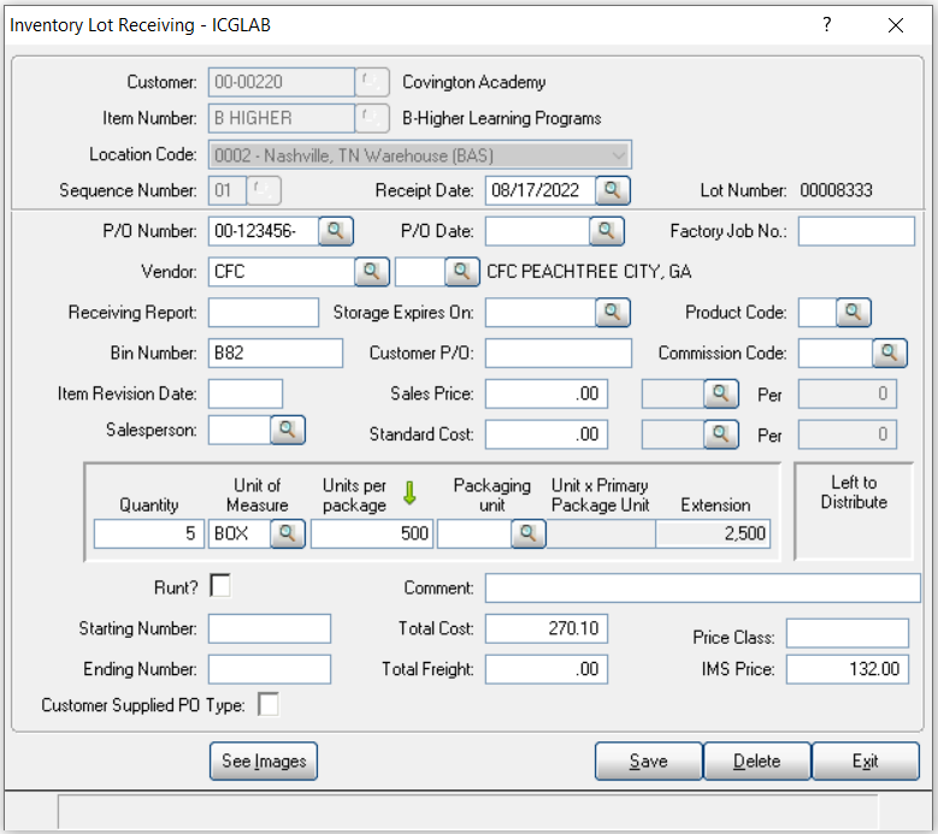Image resolution: width=938 pixels, height=834 pixels.
Task: Click the P/O Number search icon
Action: (336, 231)
